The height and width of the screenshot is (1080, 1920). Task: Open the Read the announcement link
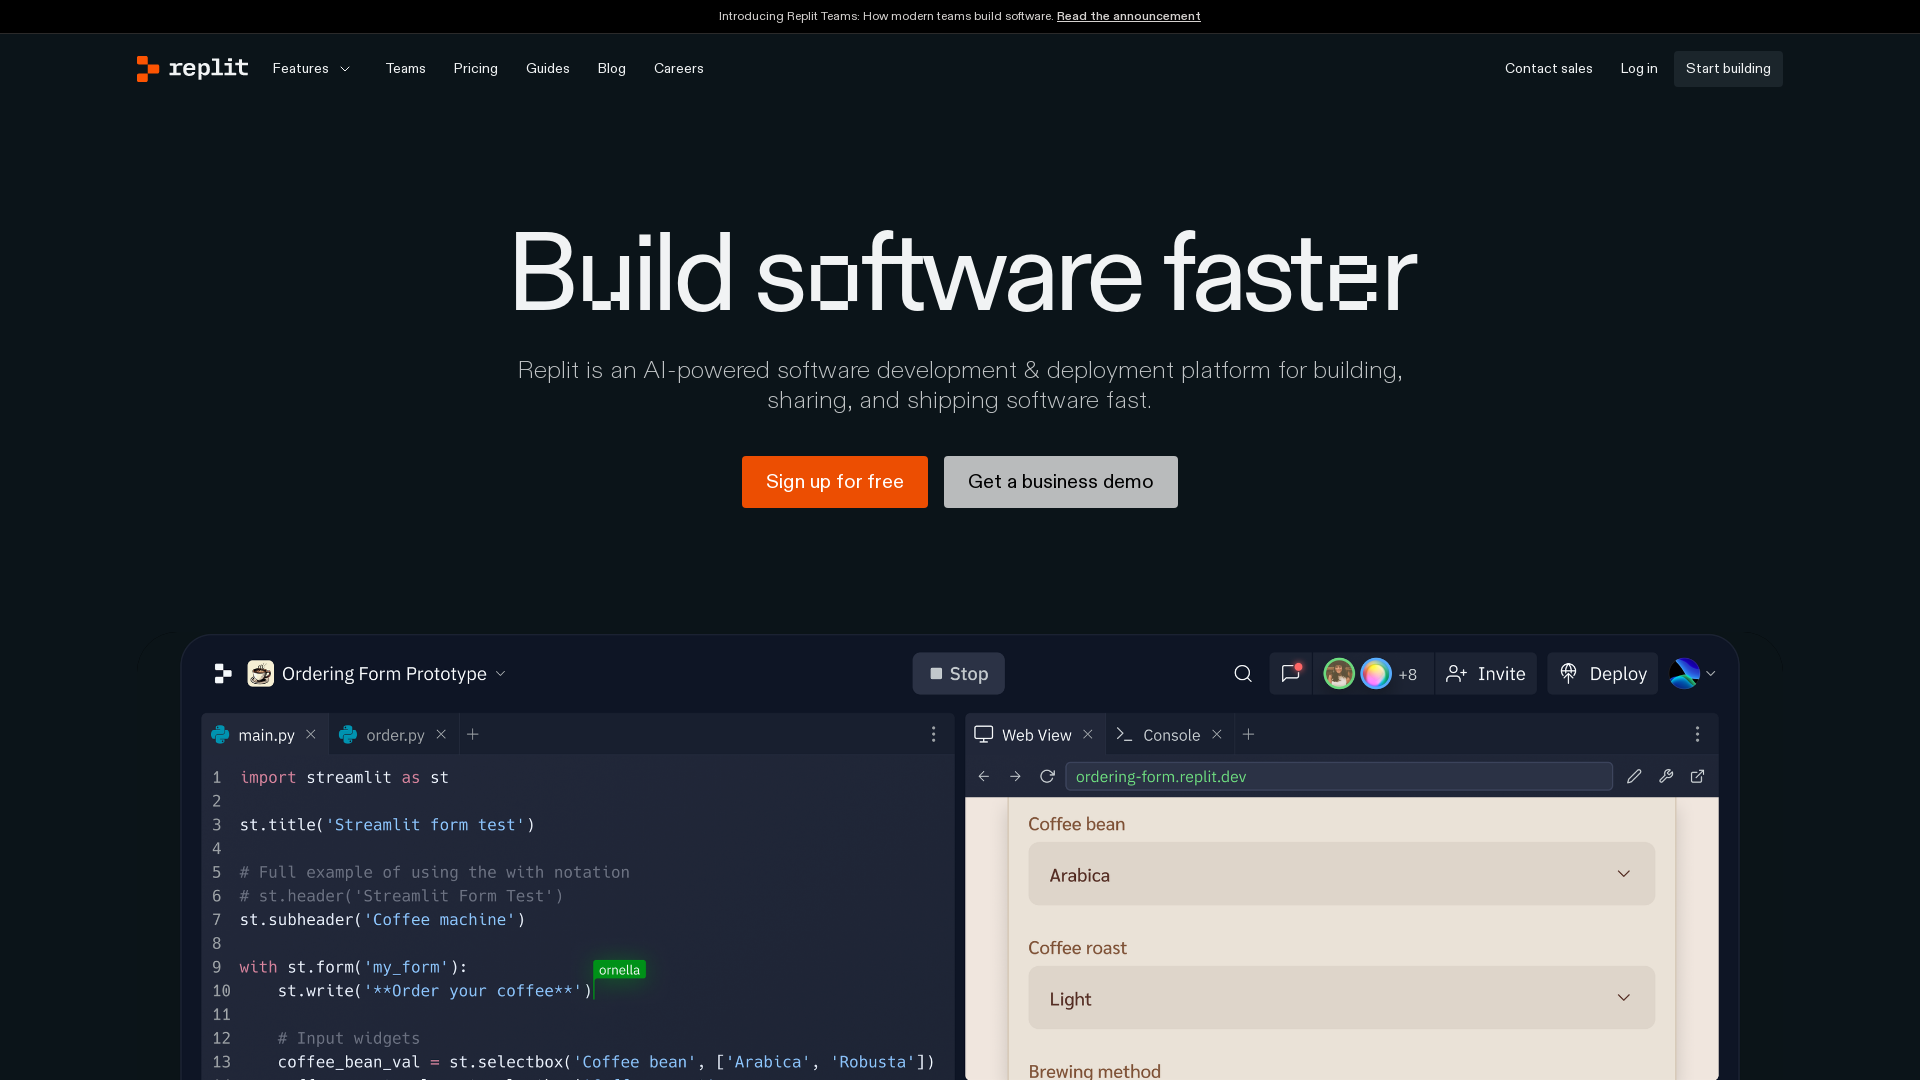click(1128, 16)
